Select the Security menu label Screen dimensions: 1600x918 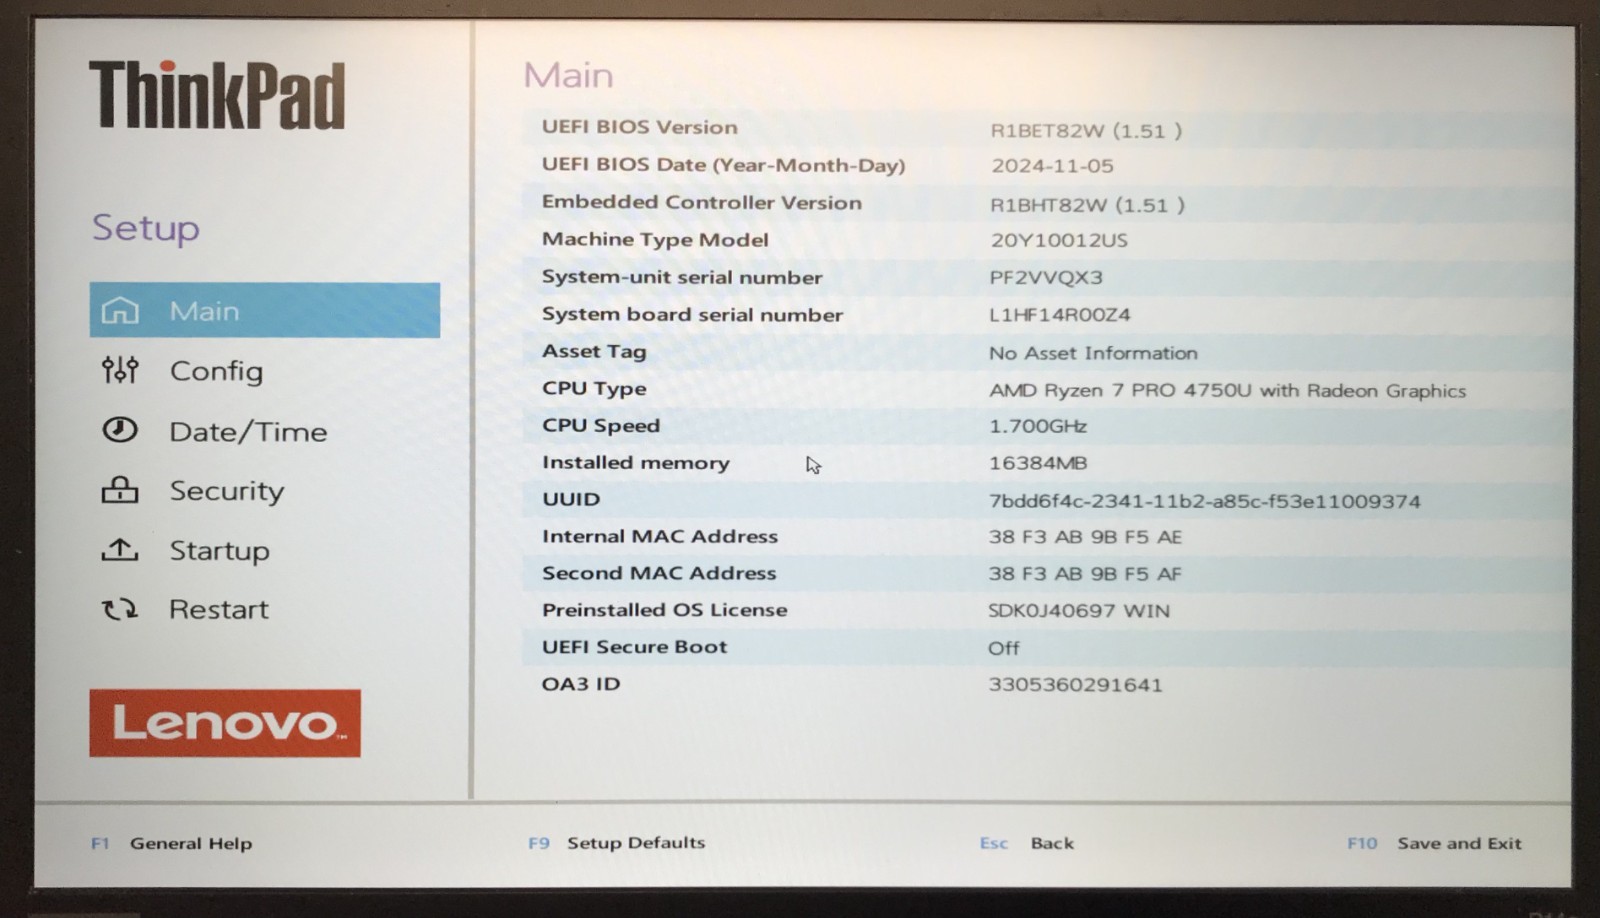[227, 491]
